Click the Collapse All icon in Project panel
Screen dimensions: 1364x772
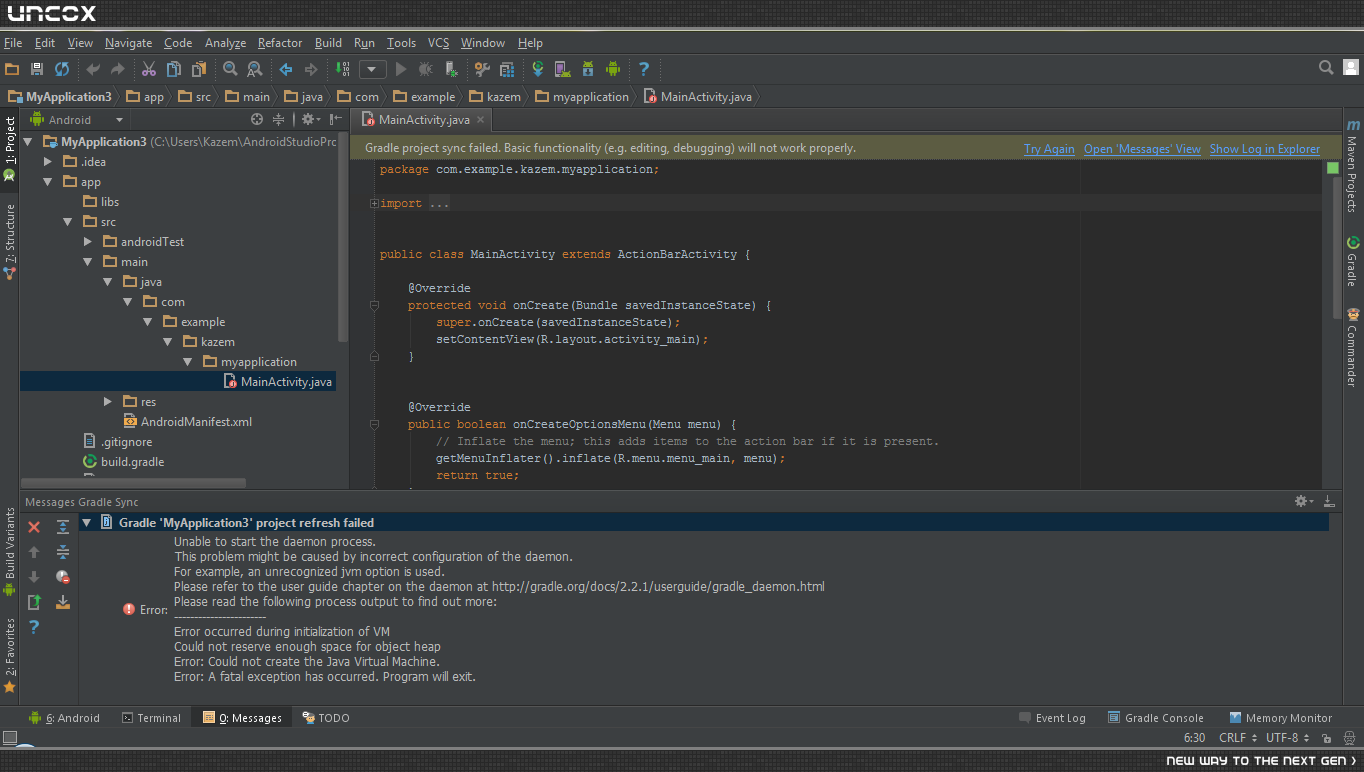(278, 119)
